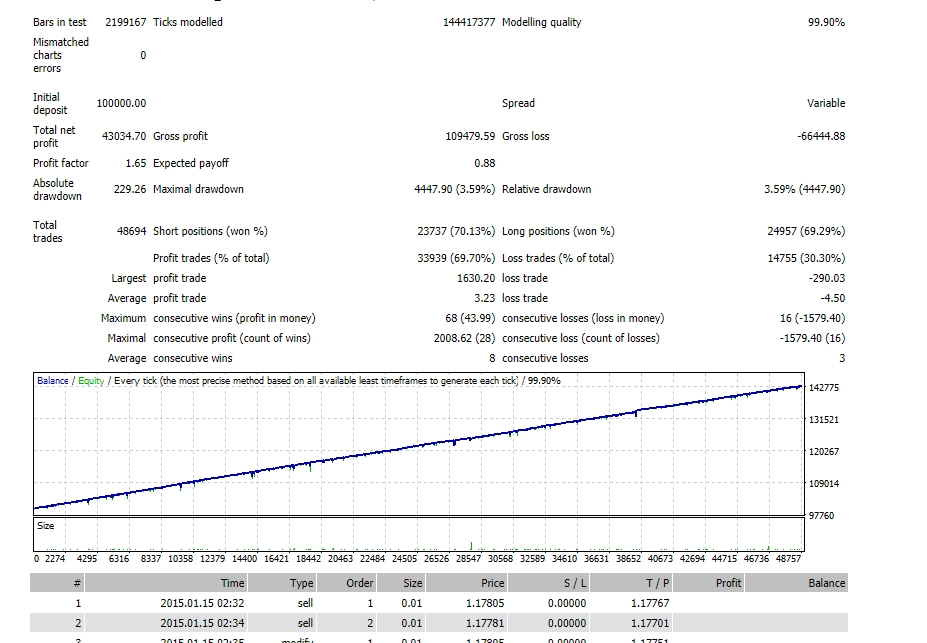
Task: Click the Total net profit value 43034.70
Action: (x=124, y=137)
